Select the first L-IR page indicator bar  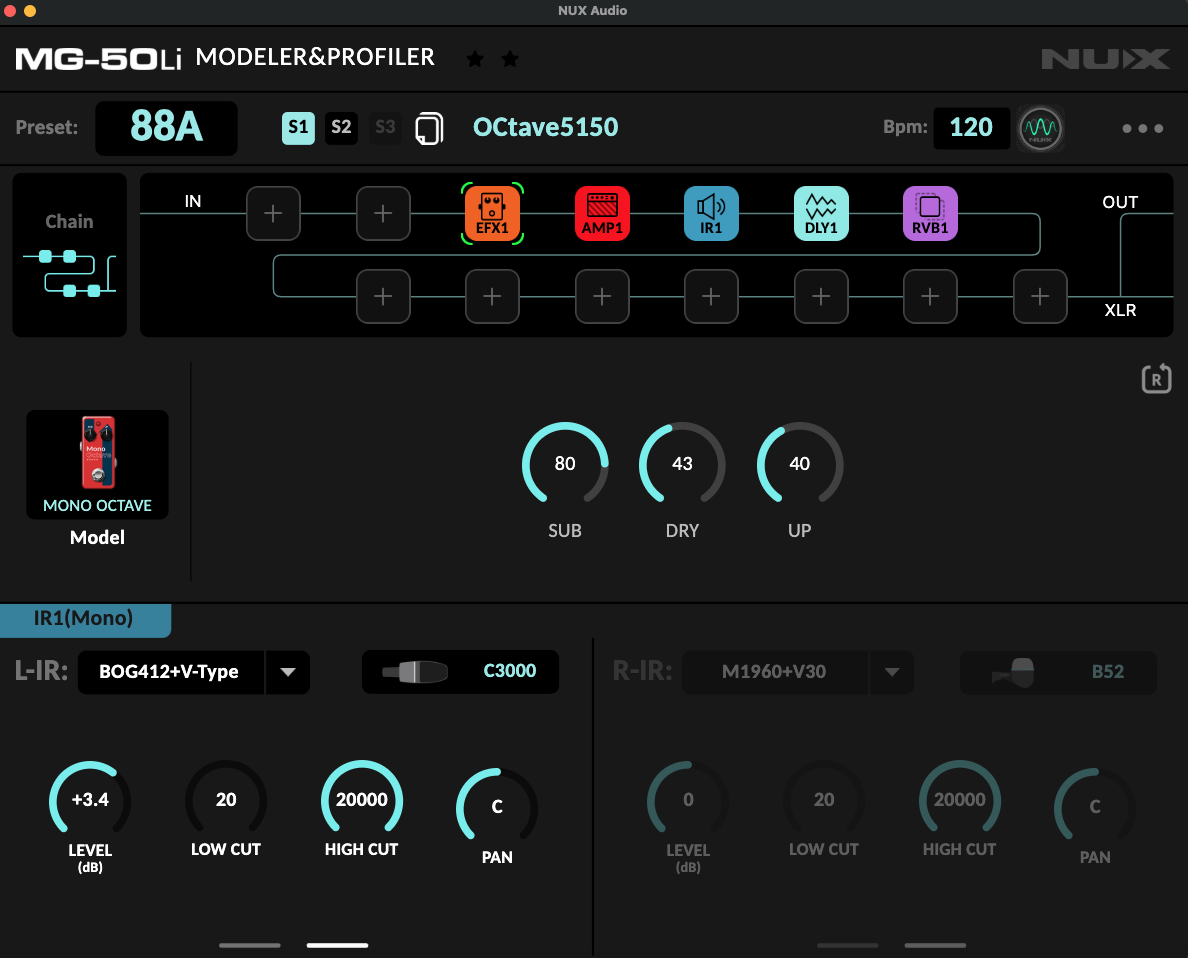250,945
